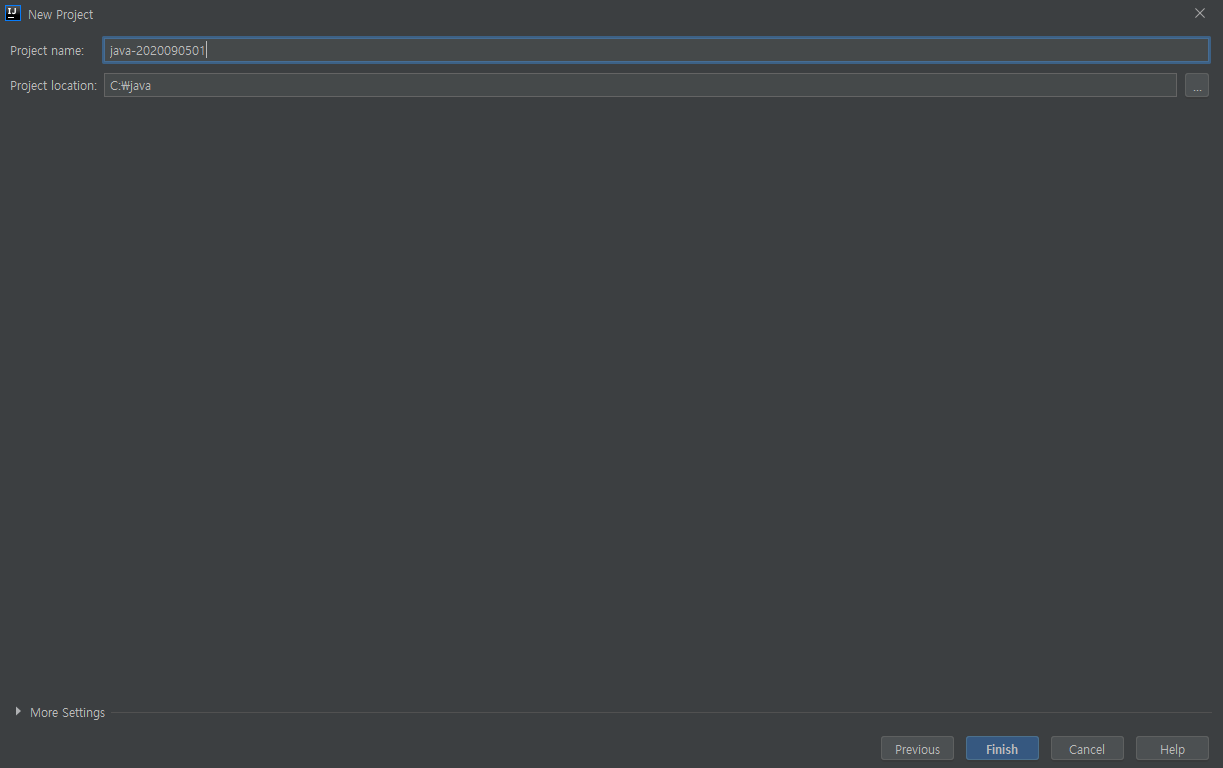Click the Project location input field
1223x768 pixels.
click(x=640, y=85)
